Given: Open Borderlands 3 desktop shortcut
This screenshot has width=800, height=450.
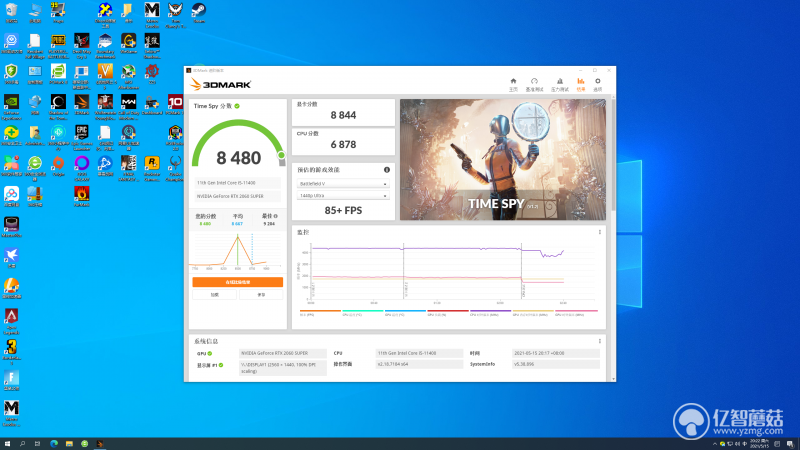Looking at the screenshot, I should (11, 352).
